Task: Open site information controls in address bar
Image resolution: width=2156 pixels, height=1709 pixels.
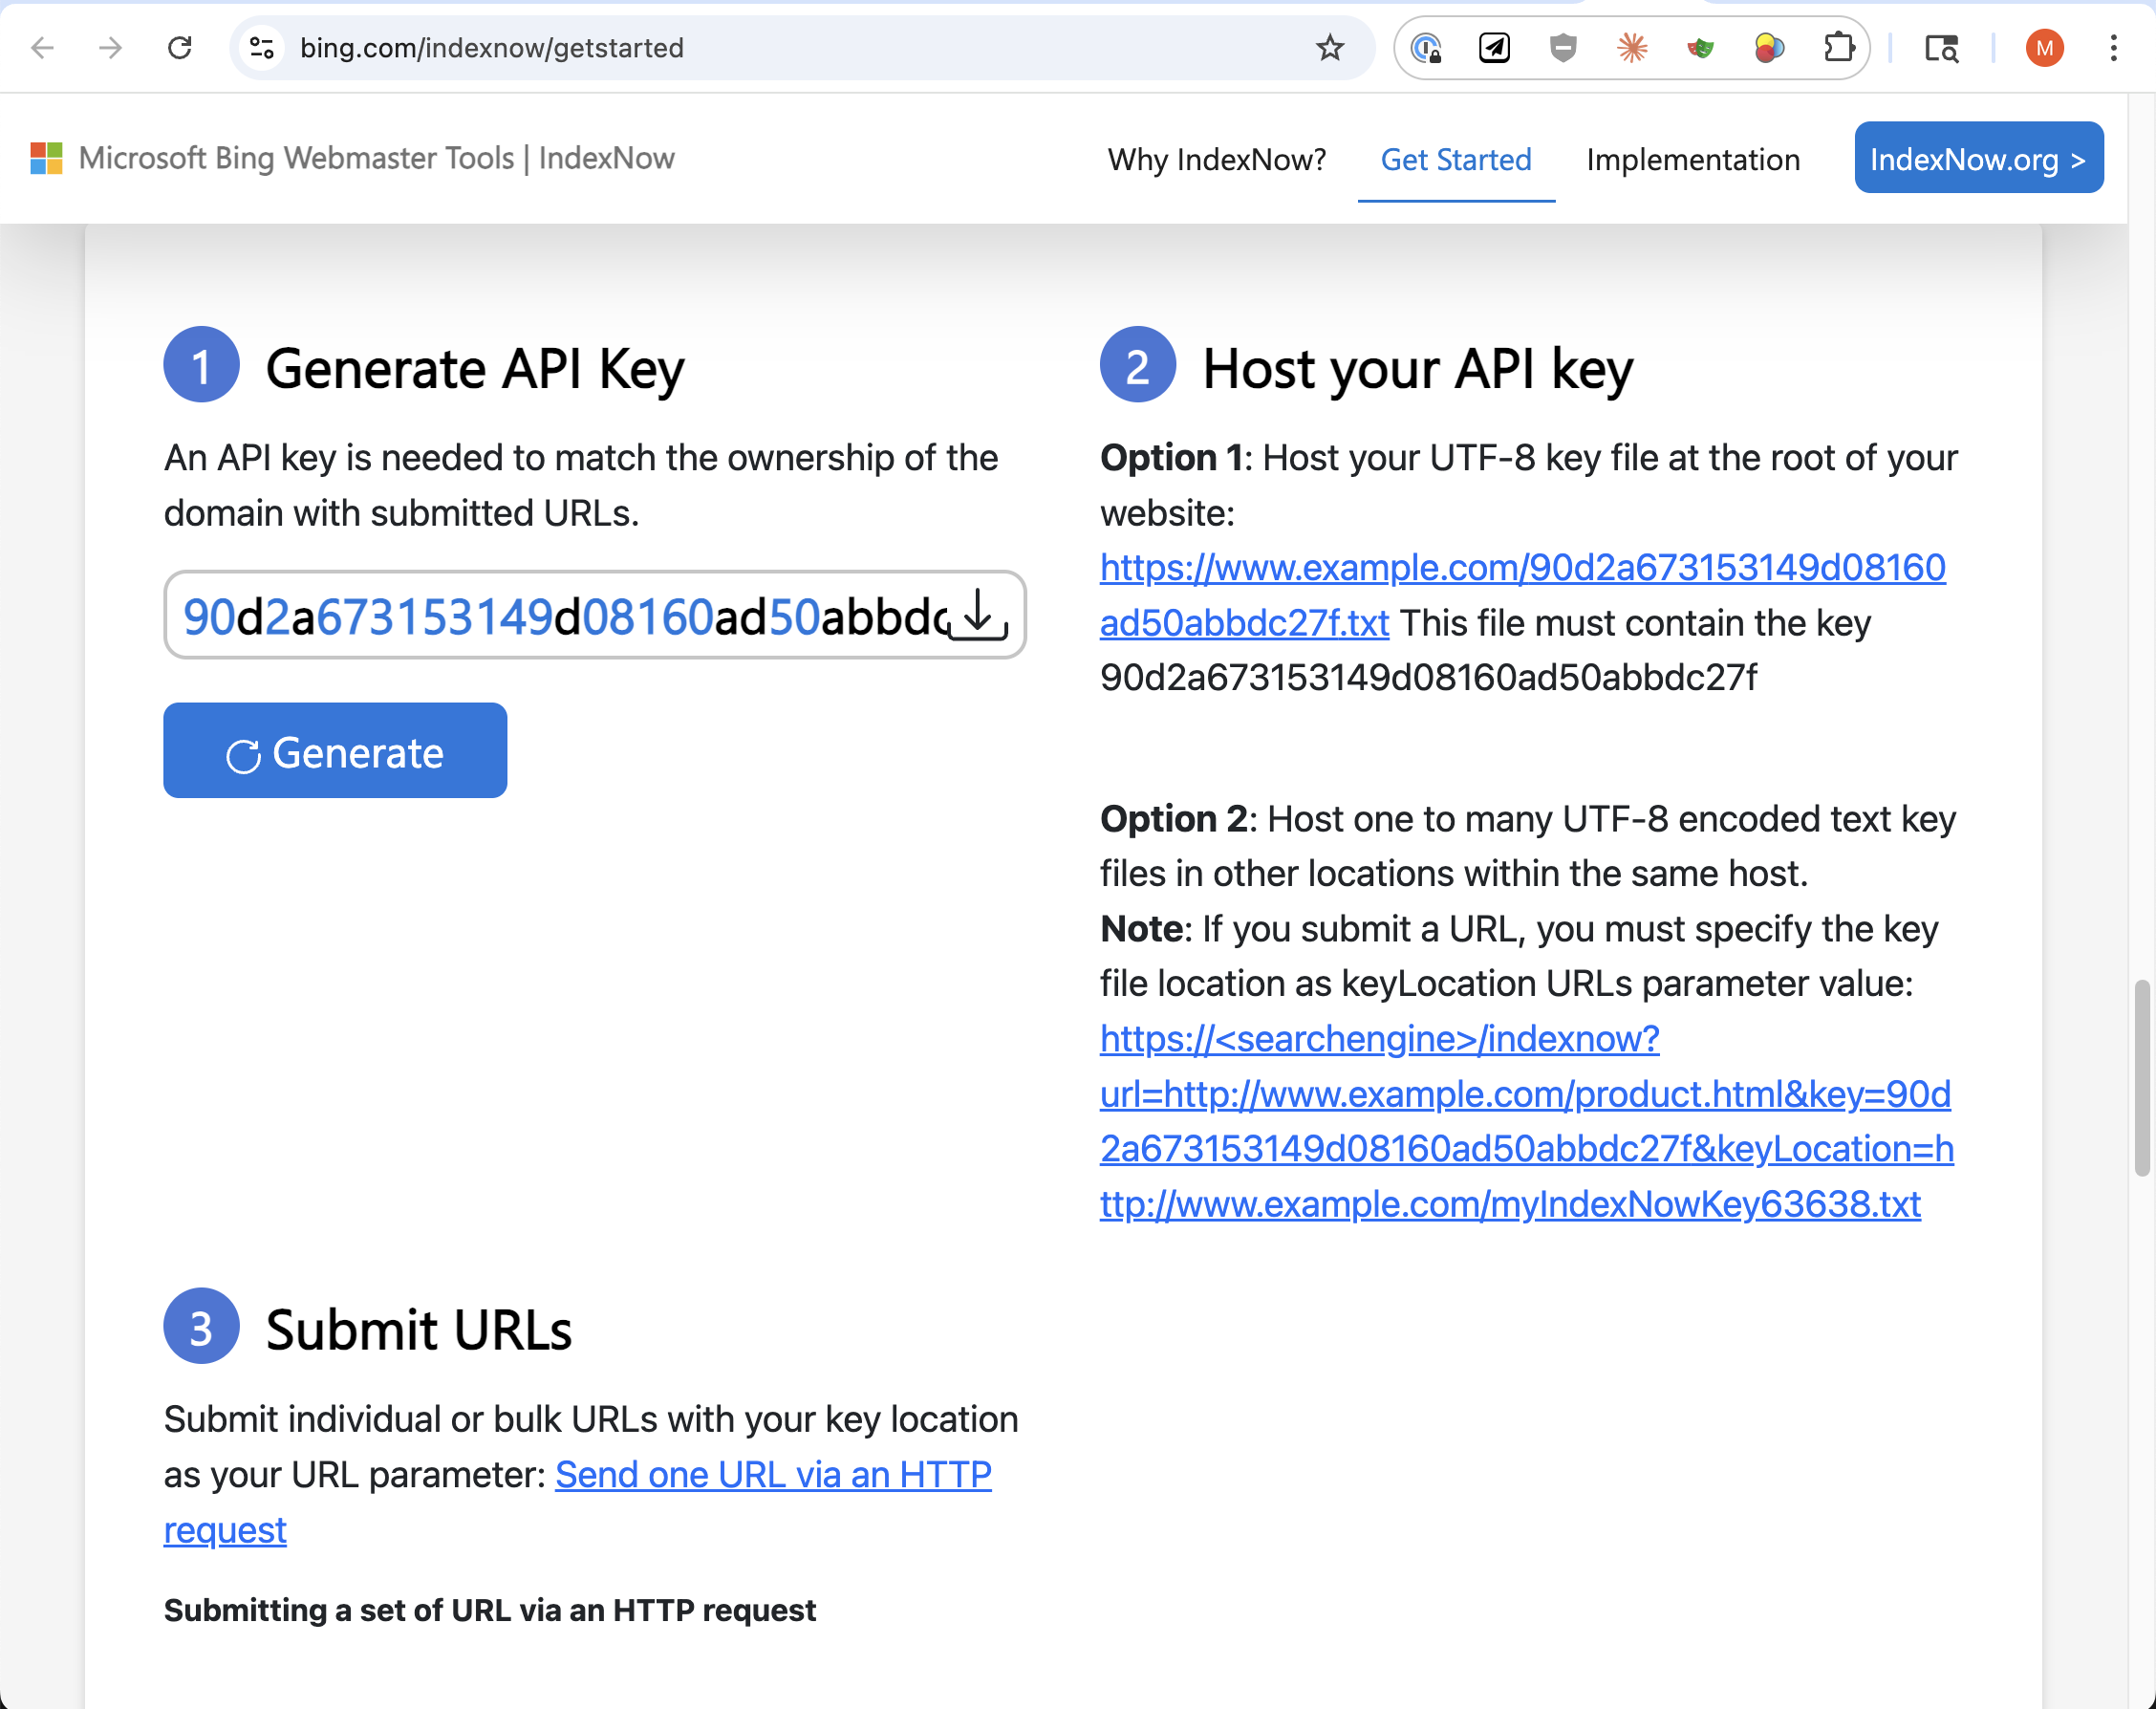Action: pos(262,47)
